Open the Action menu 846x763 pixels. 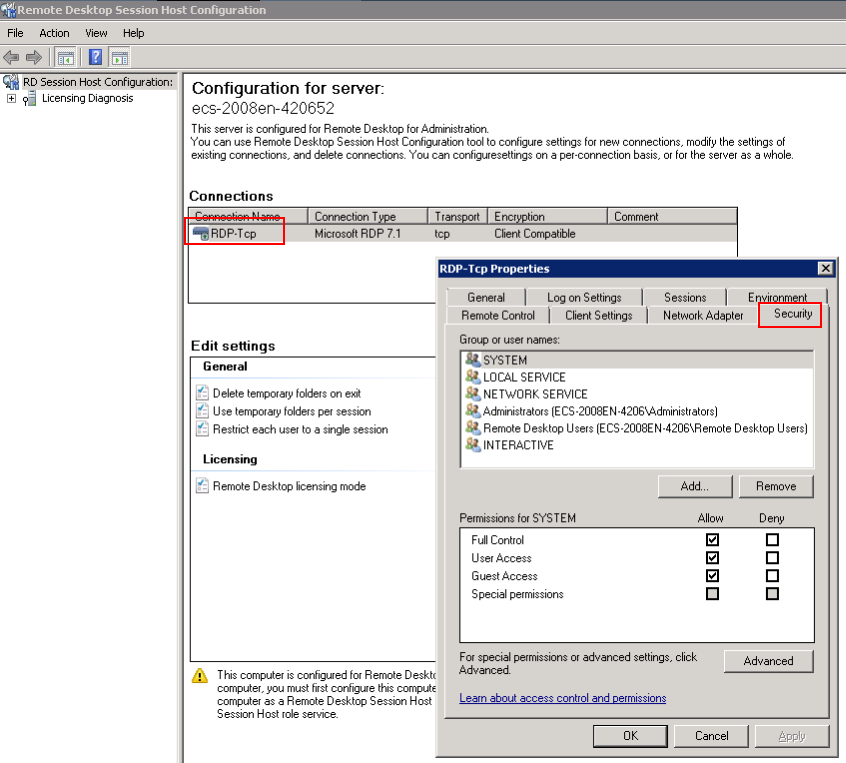(x=54, y=33)
